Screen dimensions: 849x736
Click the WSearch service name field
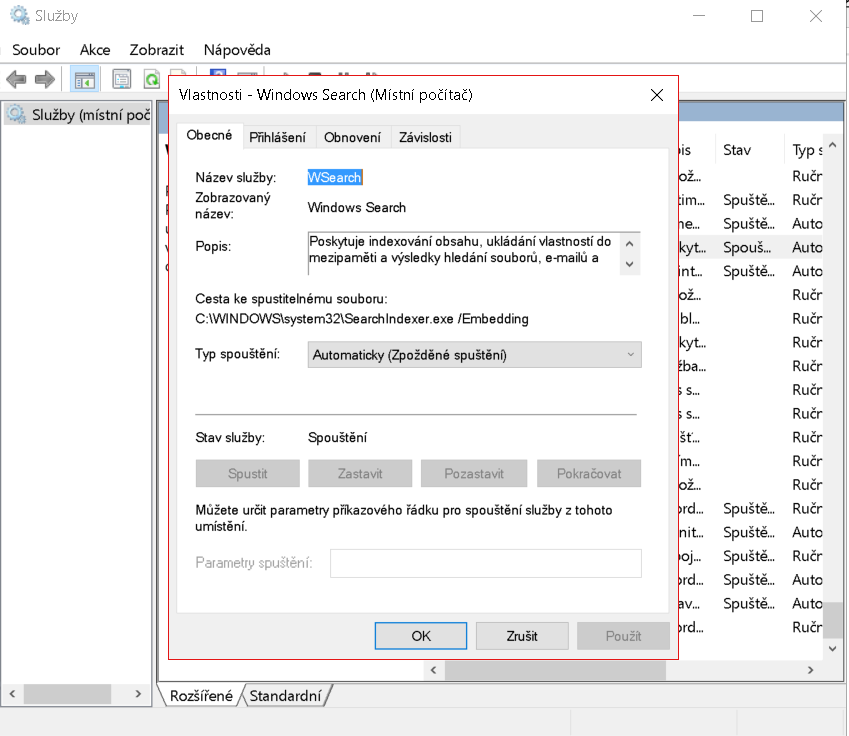(x=335, y=177)
